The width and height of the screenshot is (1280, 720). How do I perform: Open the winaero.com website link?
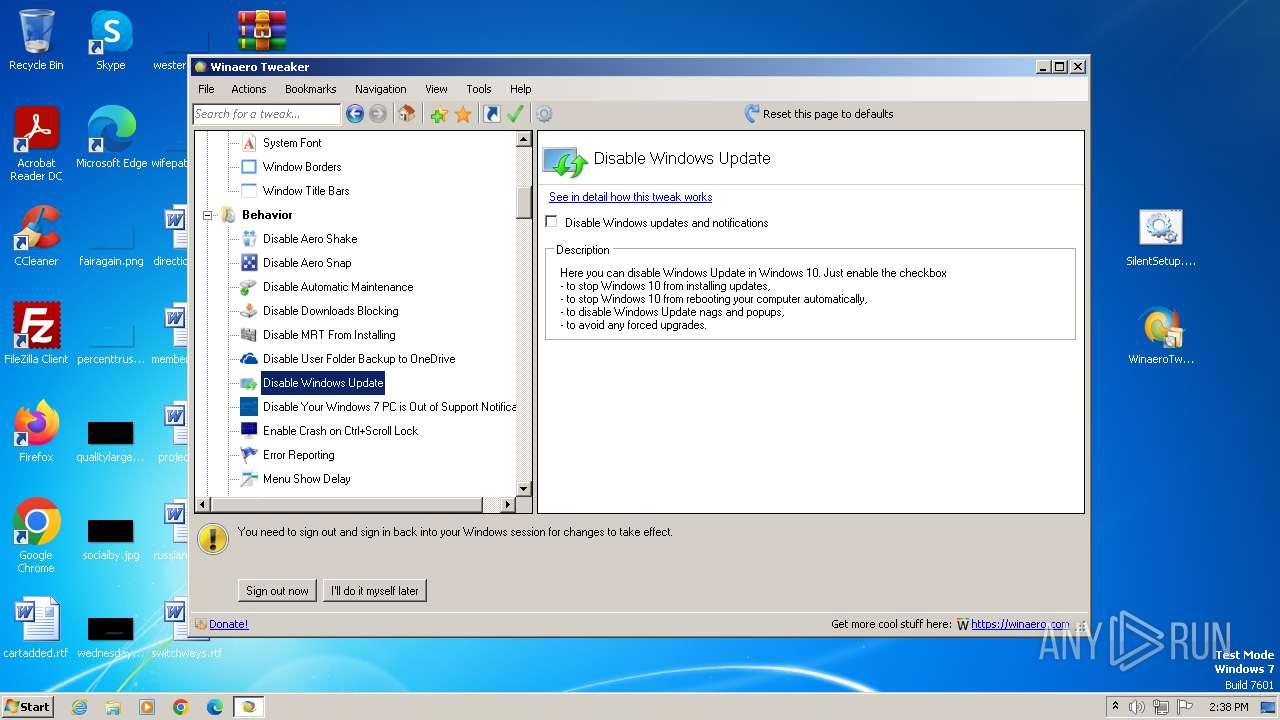[x=1020, y=624]
